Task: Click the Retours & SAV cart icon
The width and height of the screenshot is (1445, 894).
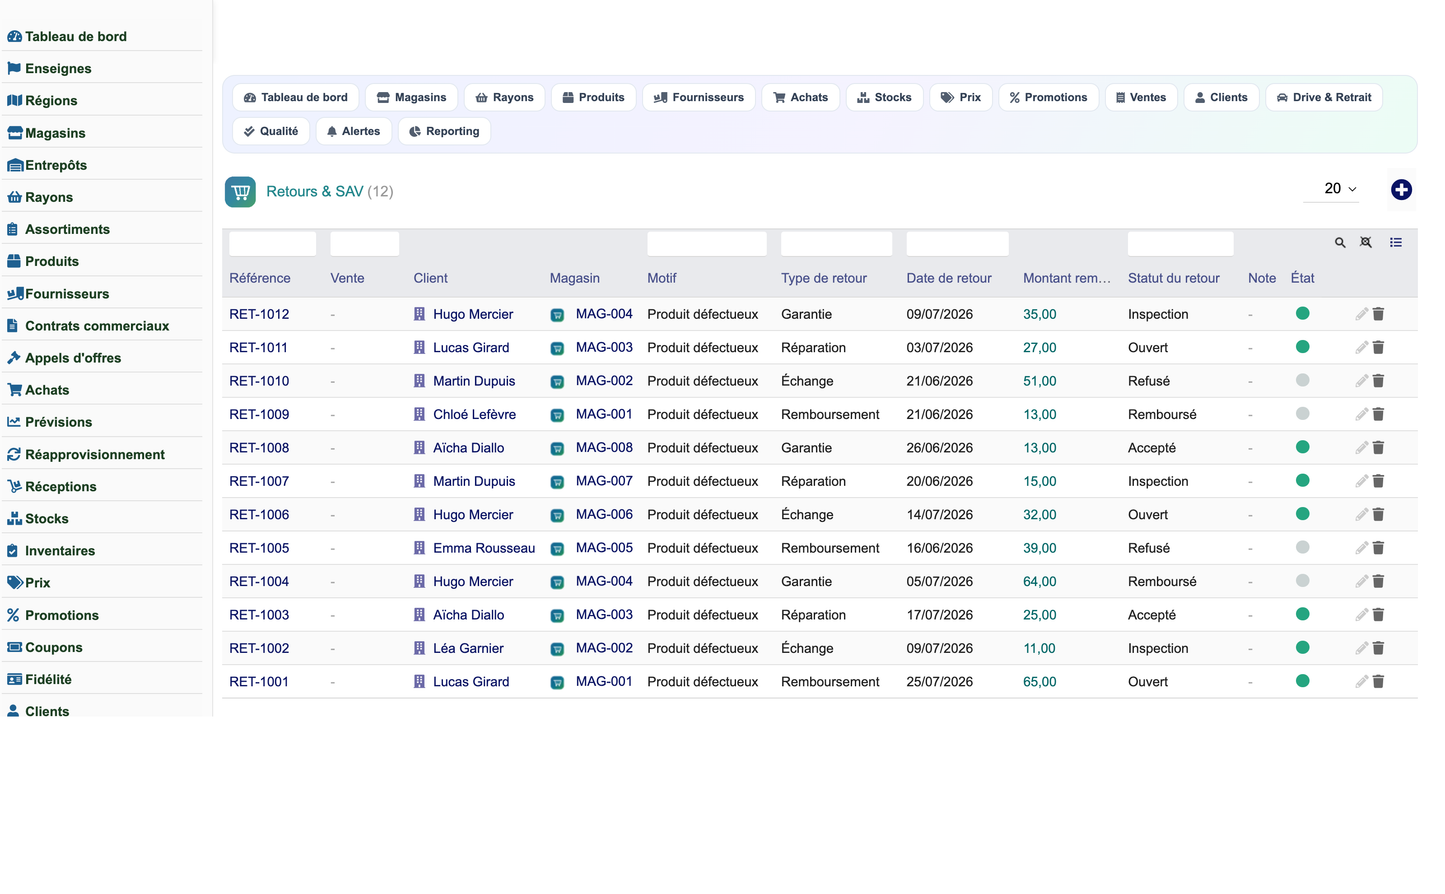Action: (240, 192)
